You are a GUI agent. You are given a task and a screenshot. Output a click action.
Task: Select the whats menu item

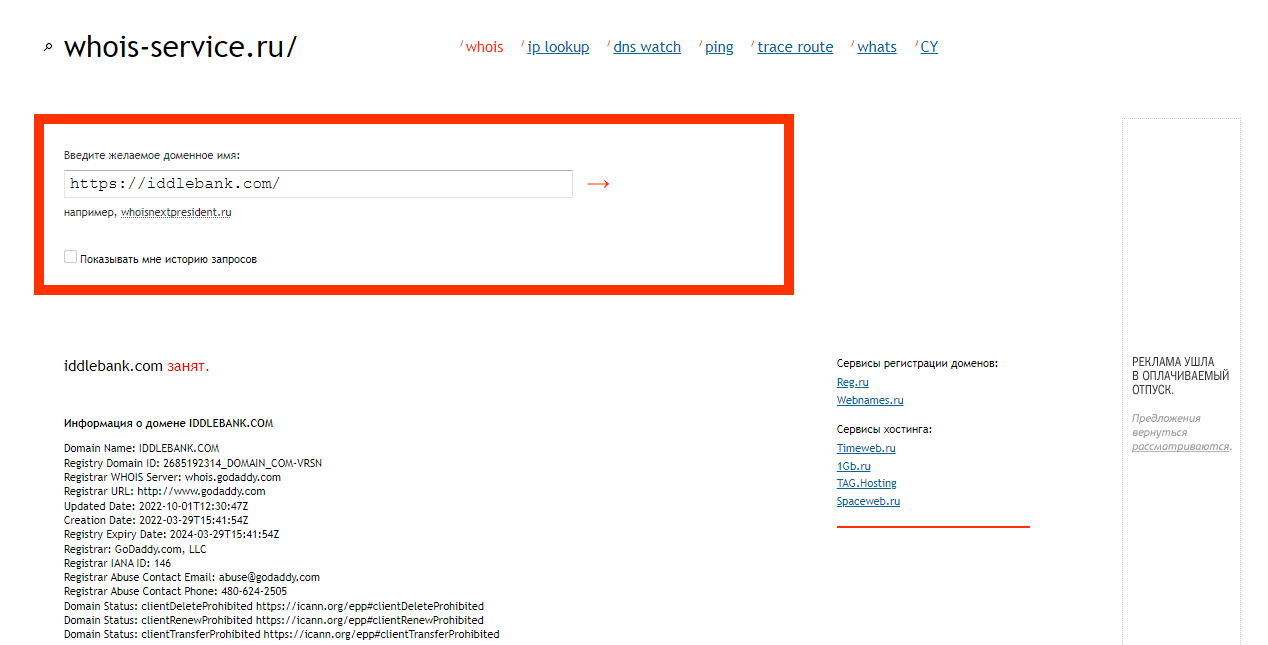click(x=876, y=47)
